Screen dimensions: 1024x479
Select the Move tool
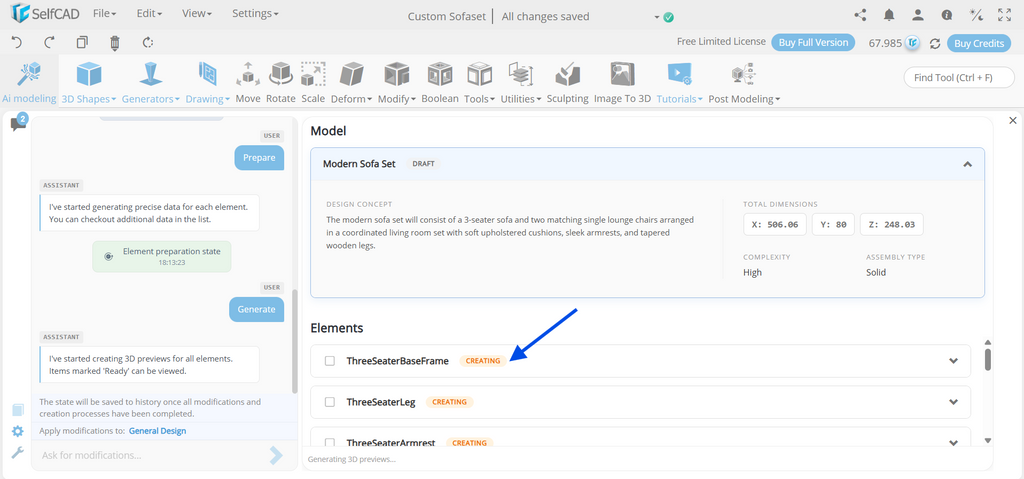tap(248, 82)
